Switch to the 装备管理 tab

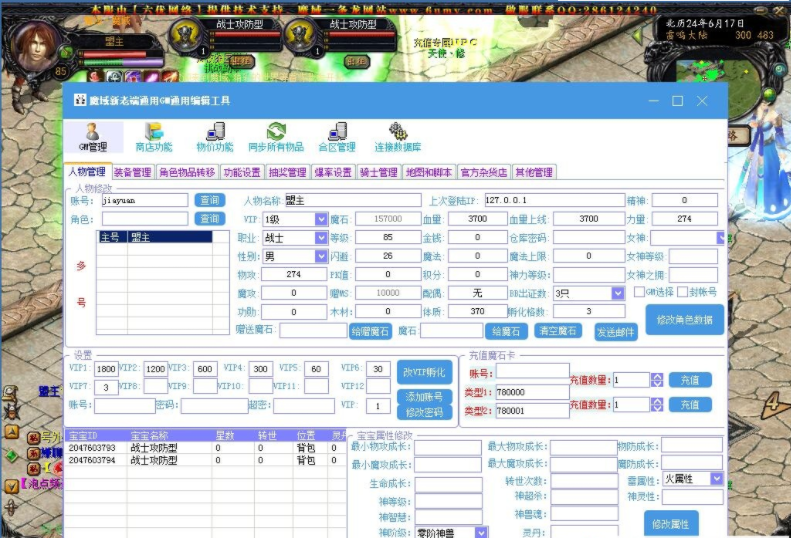pos(132,172)
